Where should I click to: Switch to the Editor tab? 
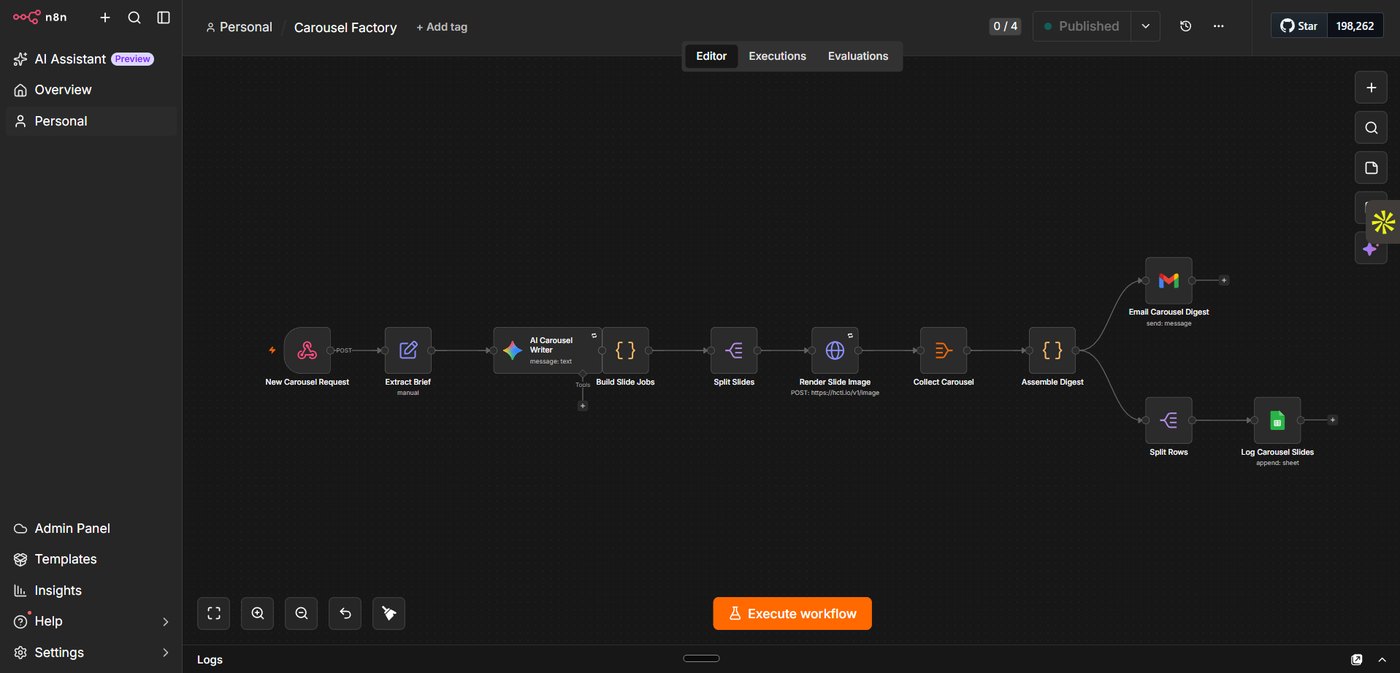pos(712,56)
